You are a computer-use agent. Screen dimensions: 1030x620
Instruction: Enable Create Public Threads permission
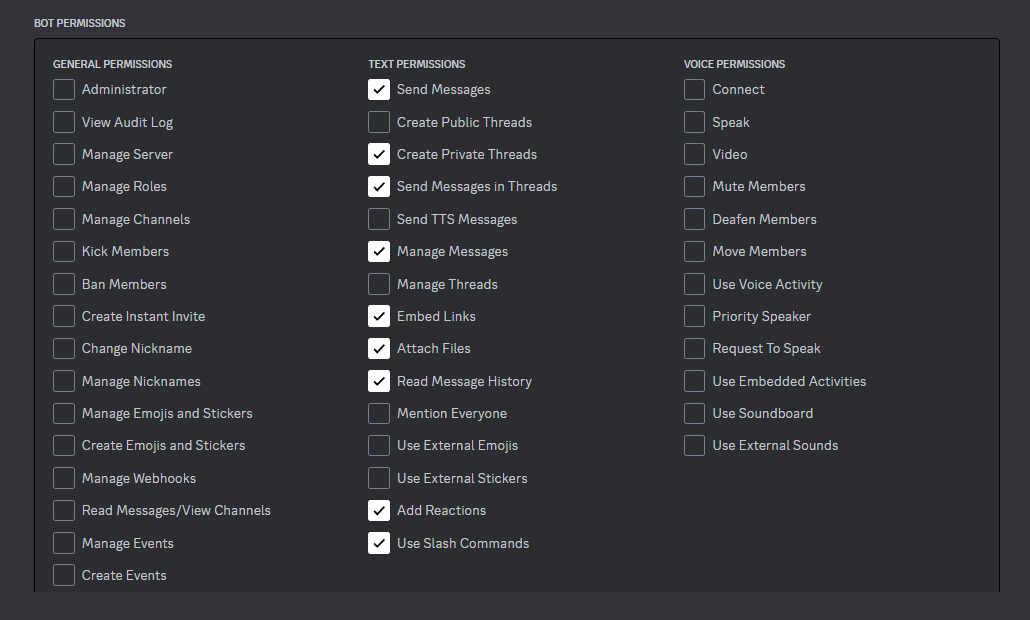pos(379,122)
